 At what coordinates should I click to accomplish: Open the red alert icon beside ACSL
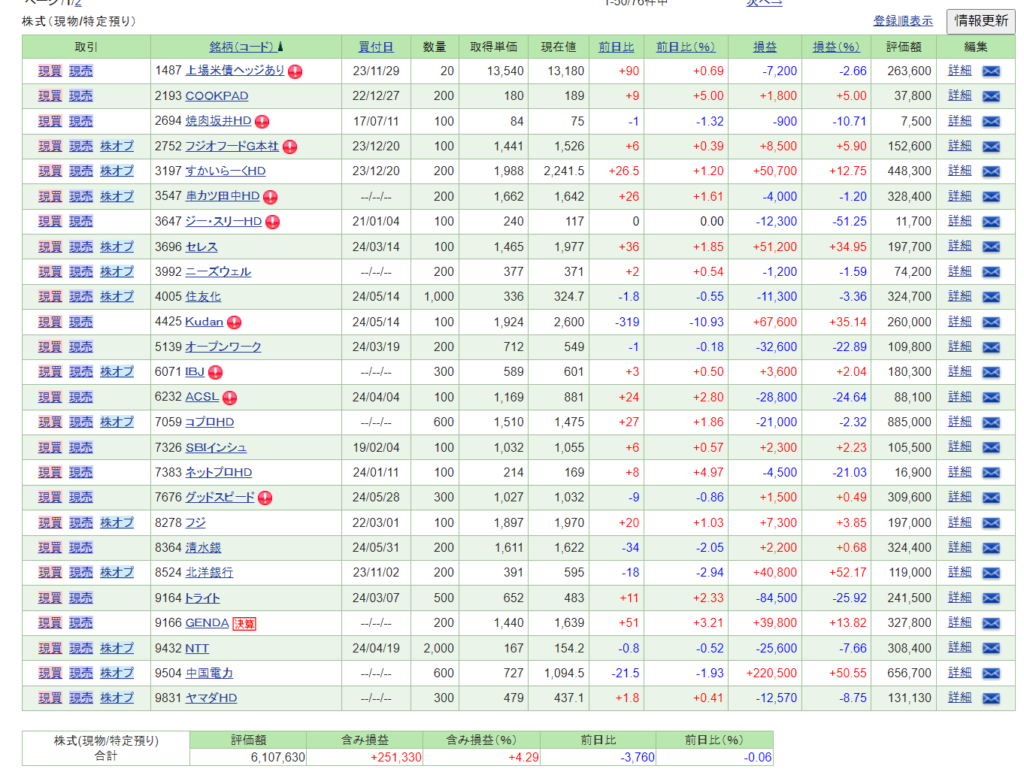pos(230,397)
